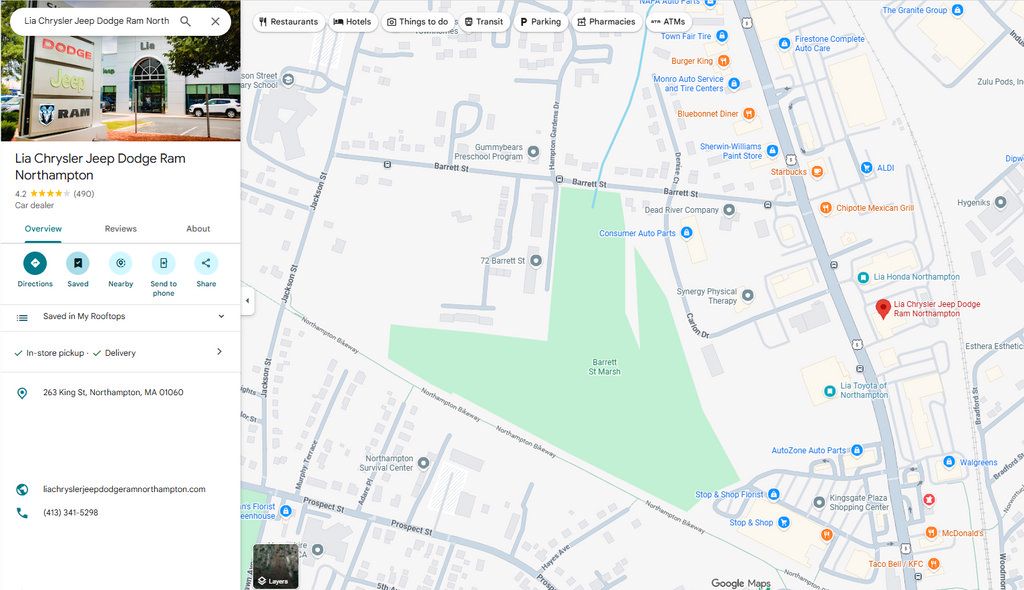This screenshot has height=590, width=1024.
Task: Click the Consumer Auto Parts marker
Action: coord(686,233)
